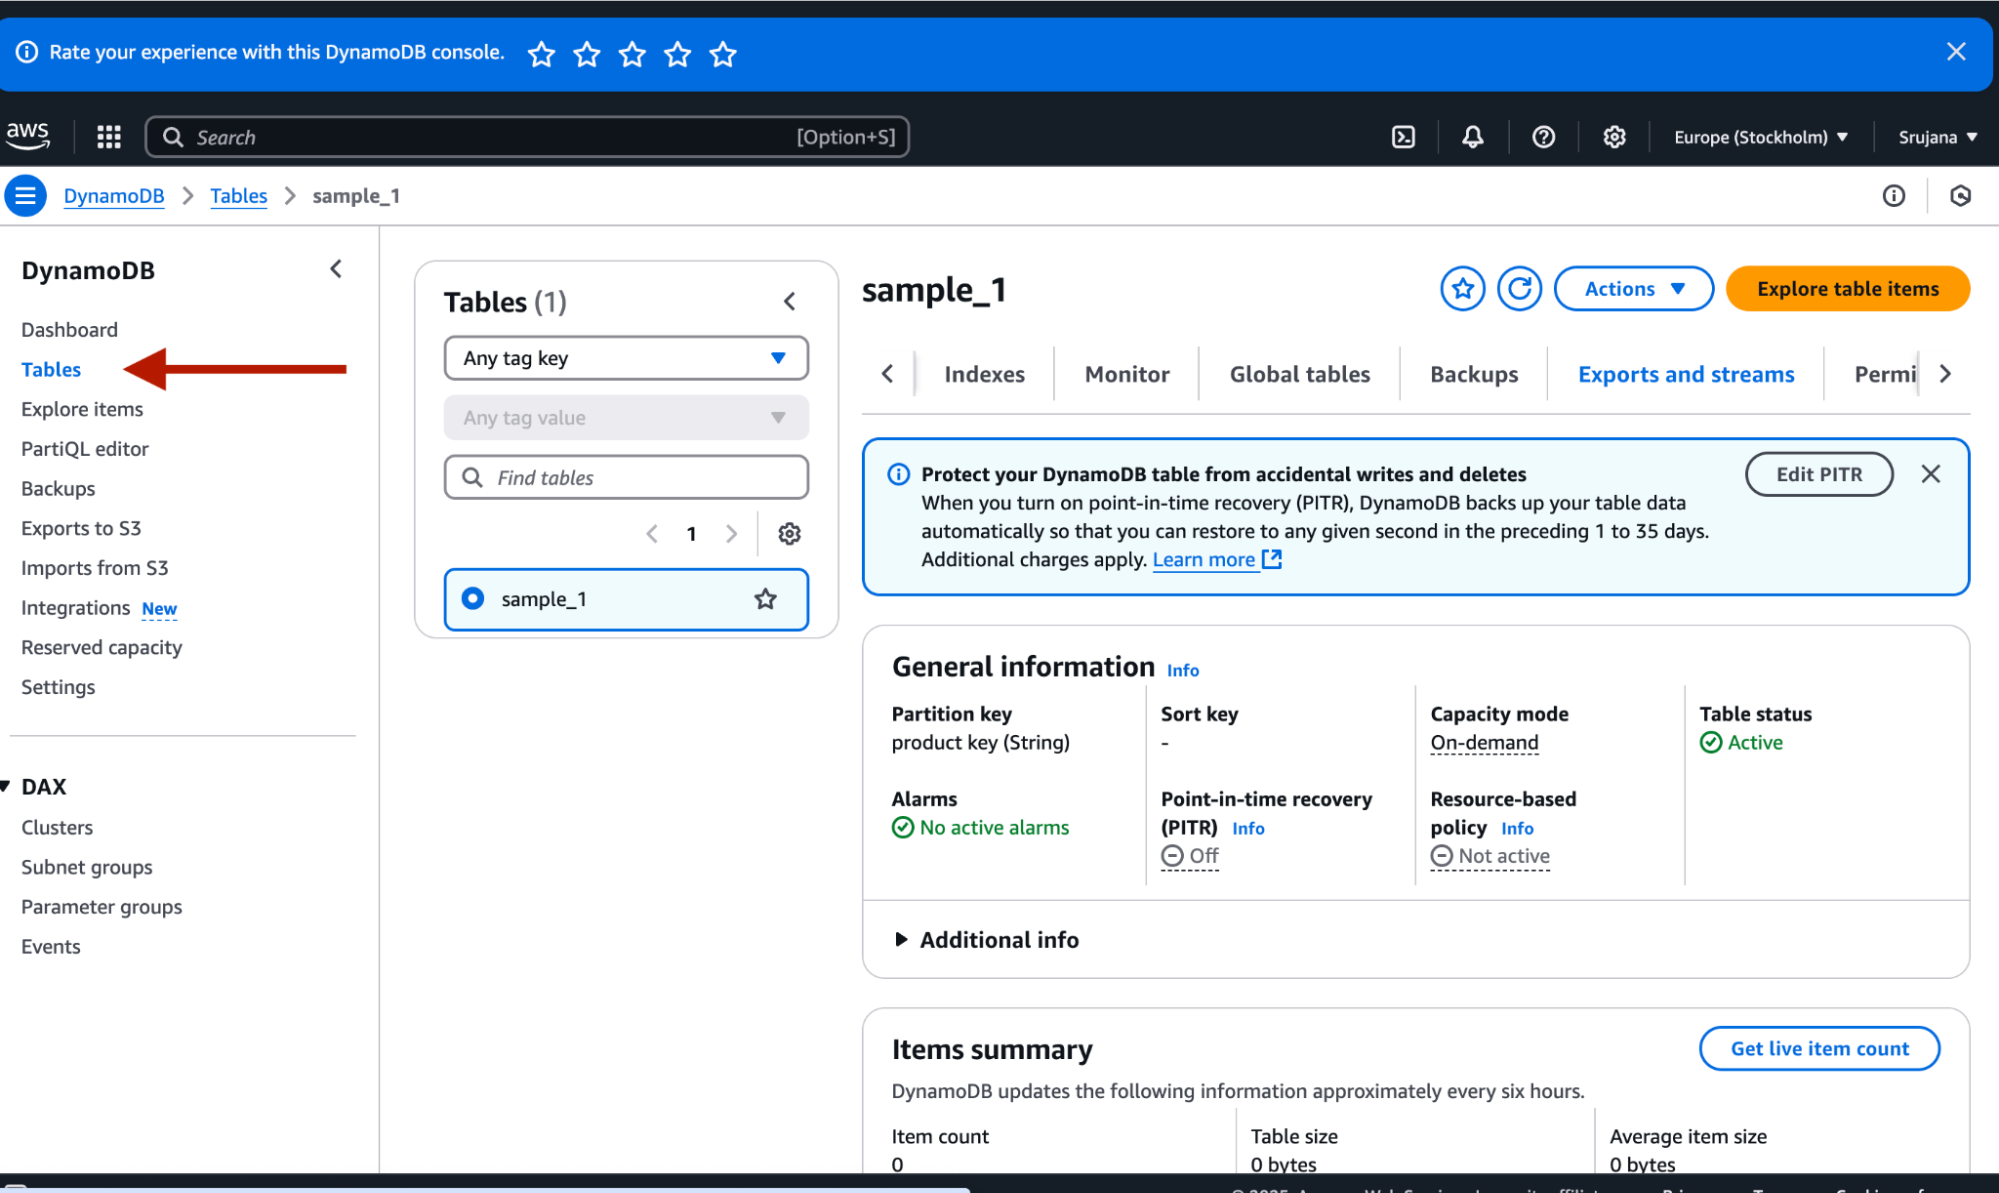The width and height of the screenshot is (1999, 1193).
Task: Rate the console three stars
Action: (632, 54)
